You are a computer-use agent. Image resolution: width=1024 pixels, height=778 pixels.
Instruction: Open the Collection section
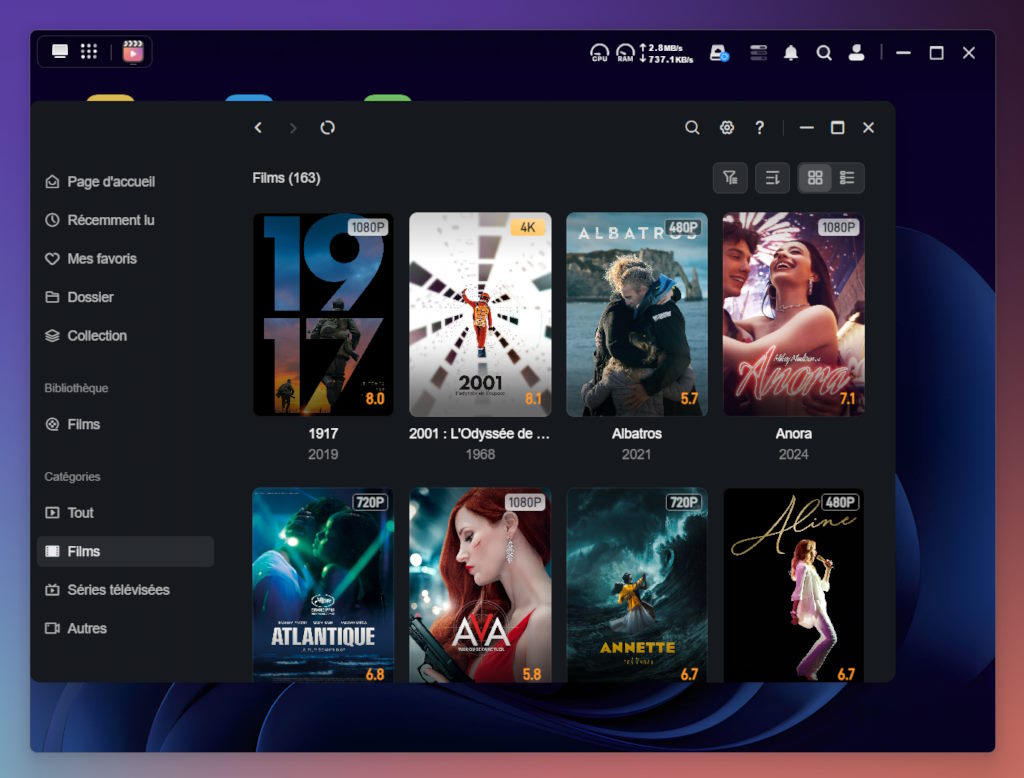click(x=86, y=336)
